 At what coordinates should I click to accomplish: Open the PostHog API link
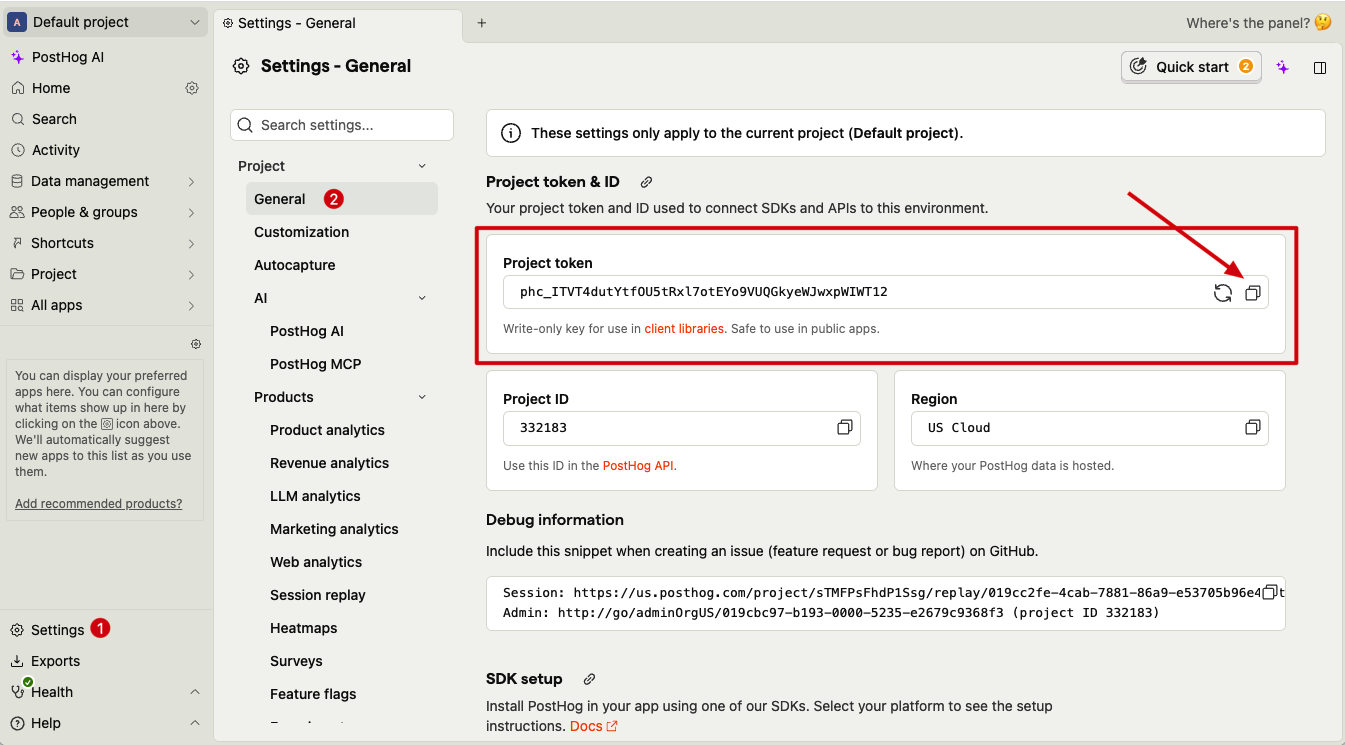[638, 465]
